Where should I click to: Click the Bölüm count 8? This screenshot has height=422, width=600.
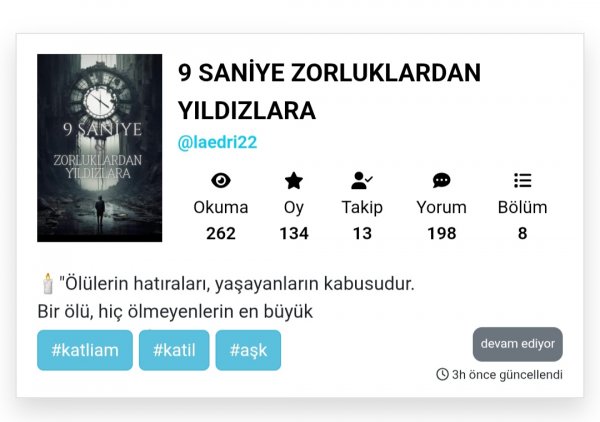523,233
